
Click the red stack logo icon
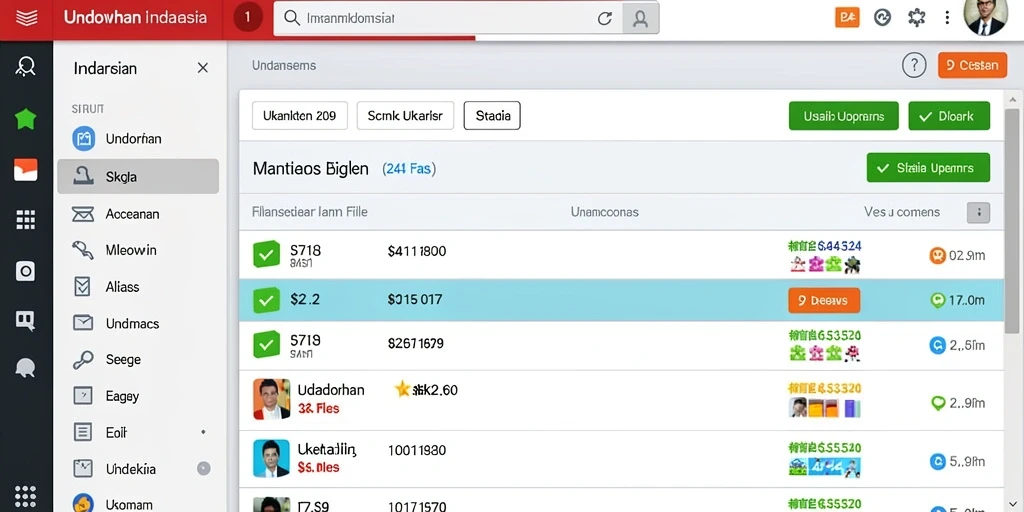pyautogui.click(x=26, y=18)
